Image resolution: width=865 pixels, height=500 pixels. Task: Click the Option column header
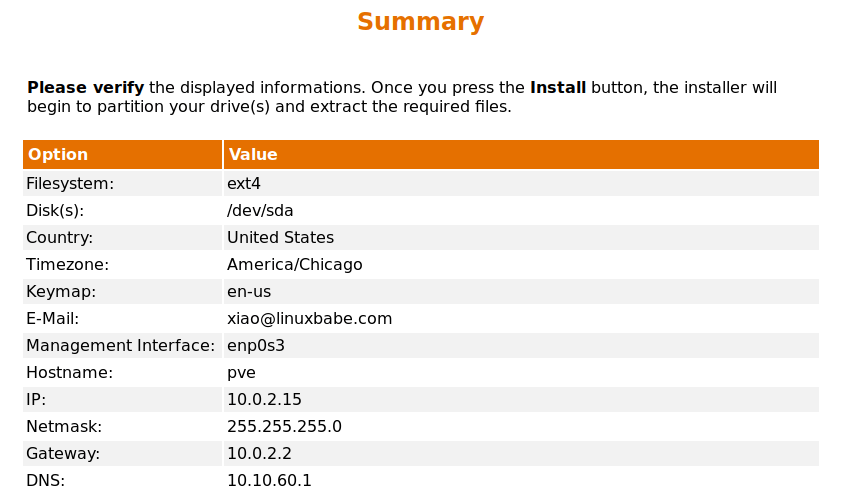(x=58, y=155)
